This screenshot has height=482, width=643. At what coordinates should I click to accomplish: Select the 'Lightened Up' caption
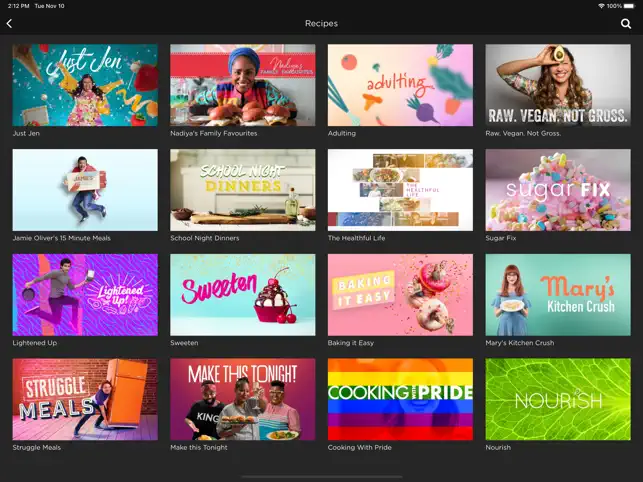pyautogui.click(x=35, y=343)
